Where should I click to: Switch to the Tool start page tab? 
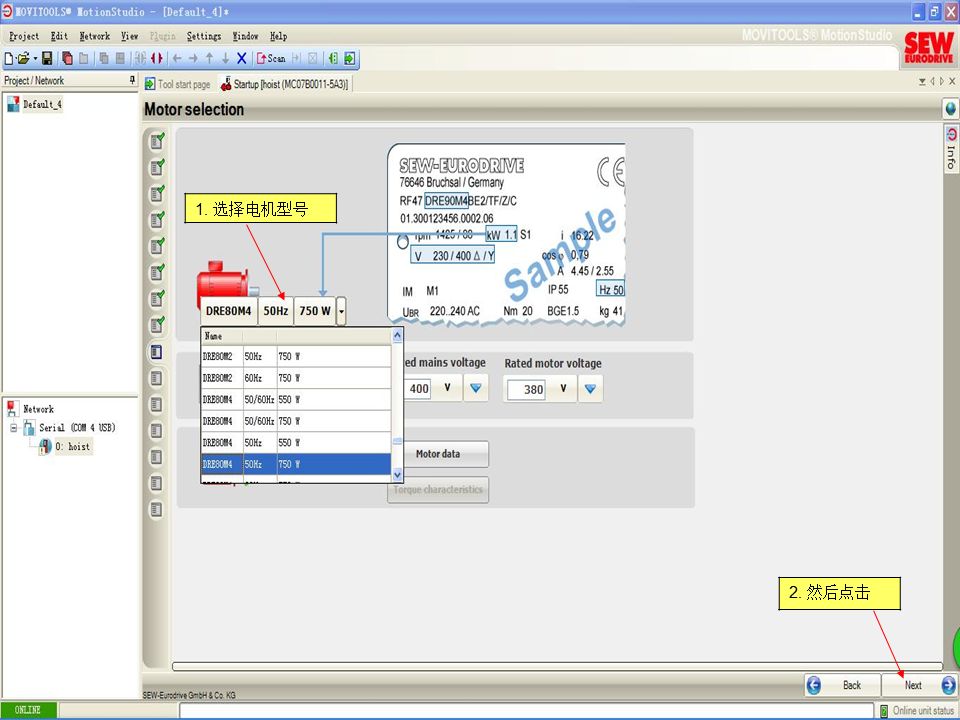[x=178, y=84]
